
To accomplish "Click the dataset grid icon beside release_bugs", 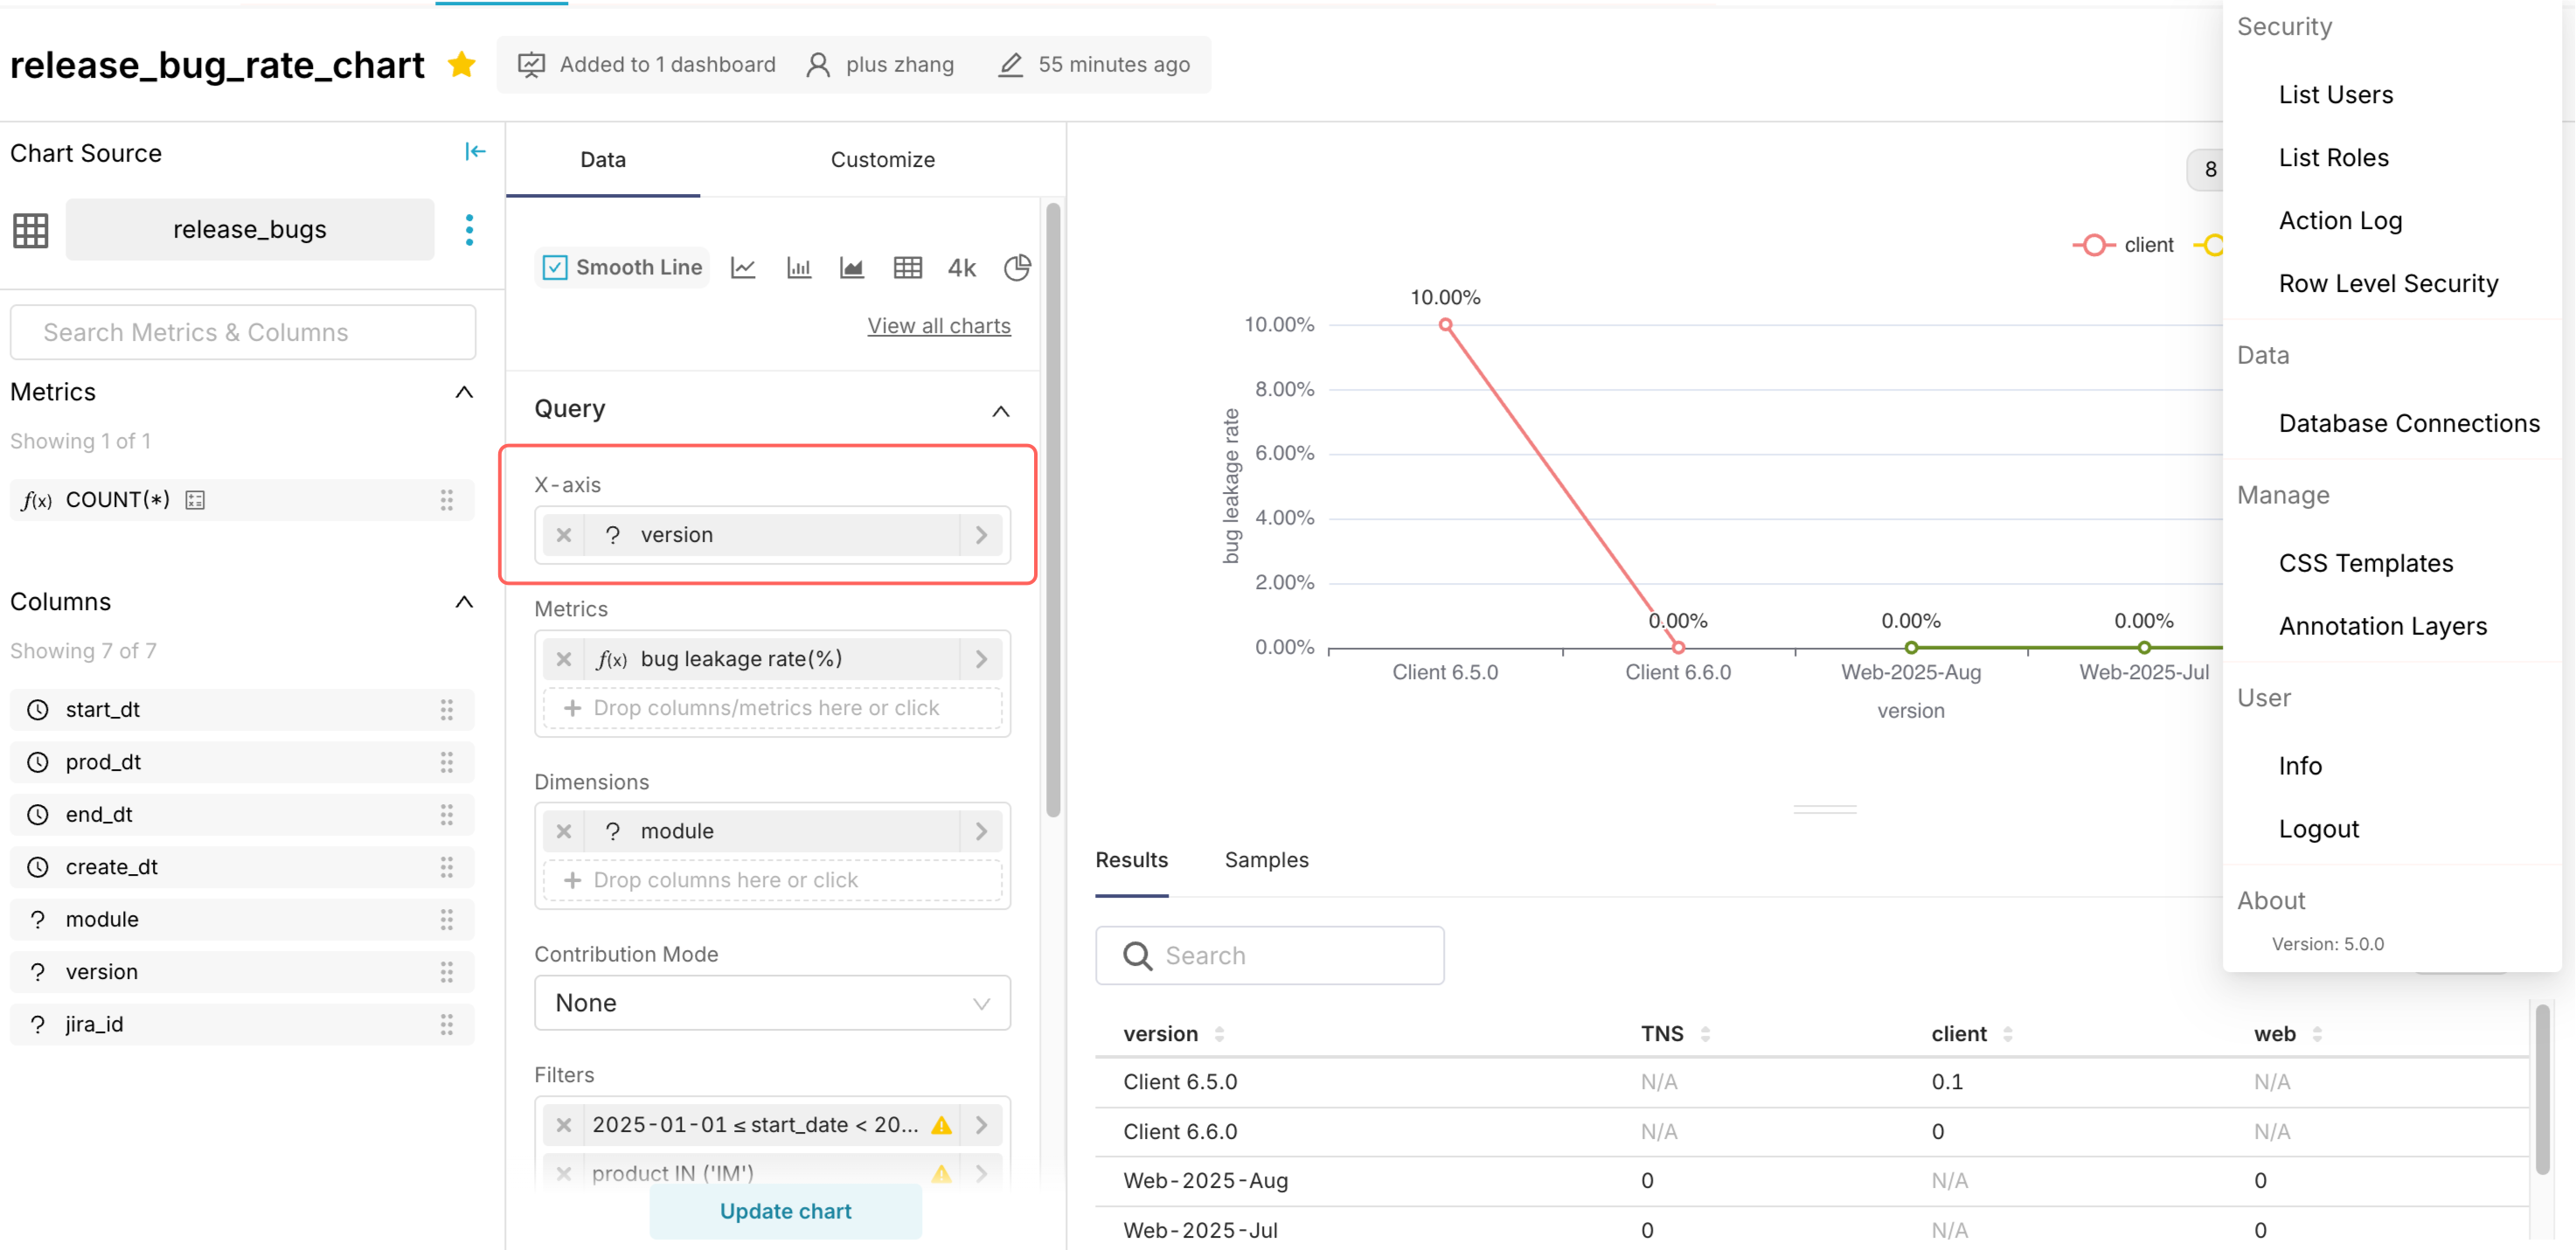I will (31, 230).
